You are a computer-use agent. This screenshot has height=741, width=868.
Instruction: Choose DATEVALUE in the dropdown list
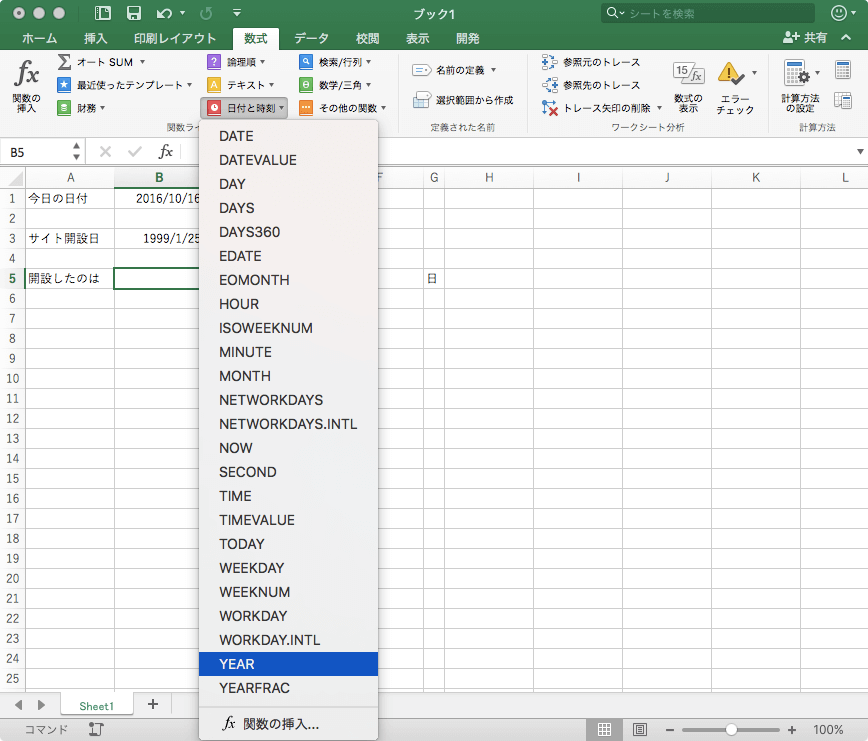(x=288, y=160)
